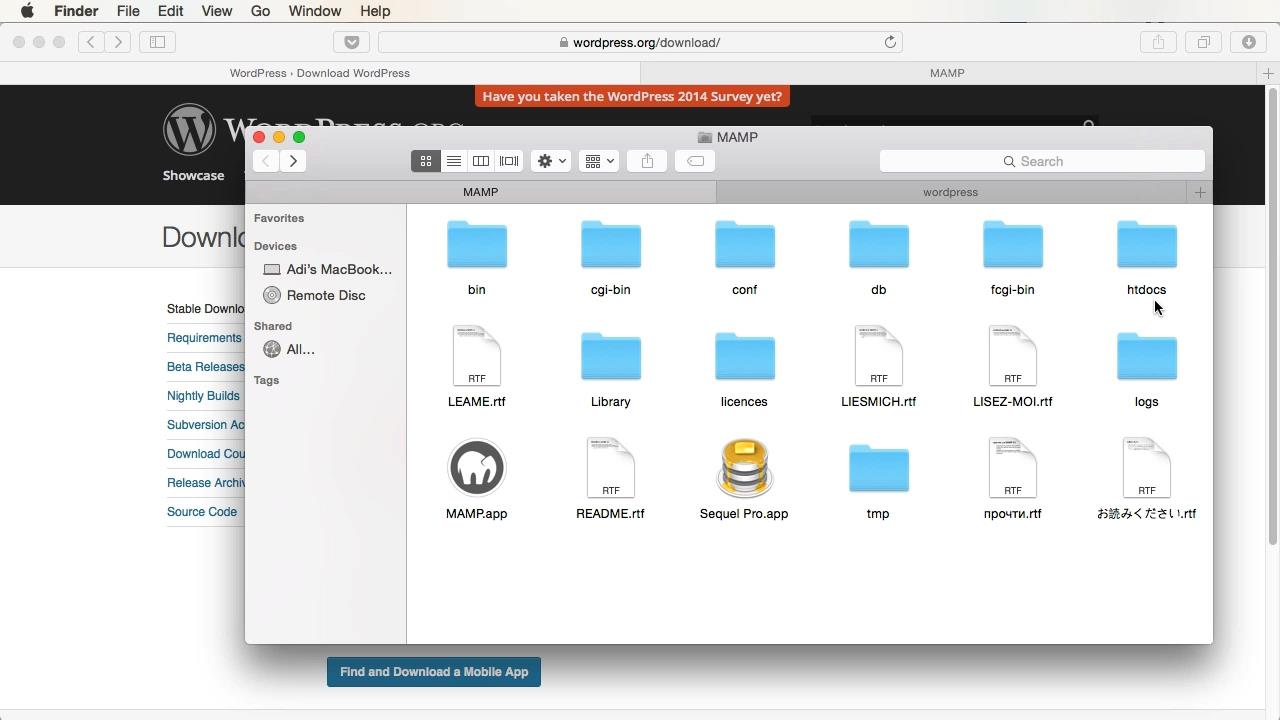Open the Apple menu
1280x720 pixels.
(x=27, y=11)
